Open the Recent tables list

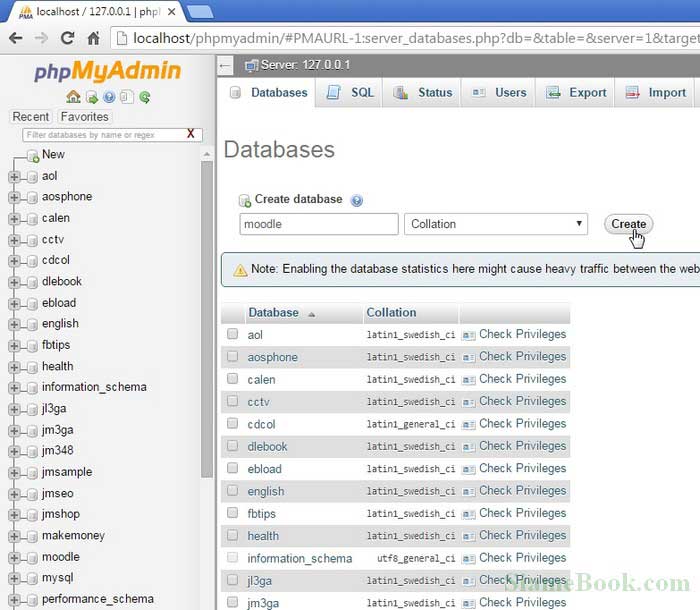click(x=30, y=117)
